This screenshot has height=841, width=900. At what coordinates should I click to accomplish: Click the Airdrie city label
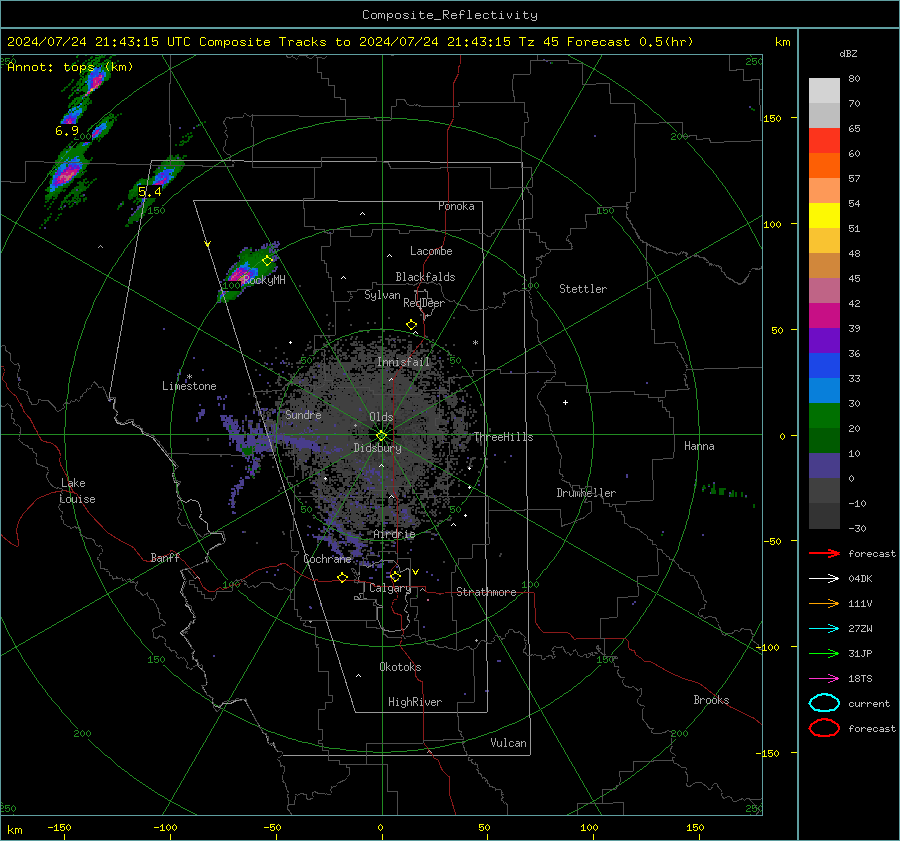coord(394,534)
